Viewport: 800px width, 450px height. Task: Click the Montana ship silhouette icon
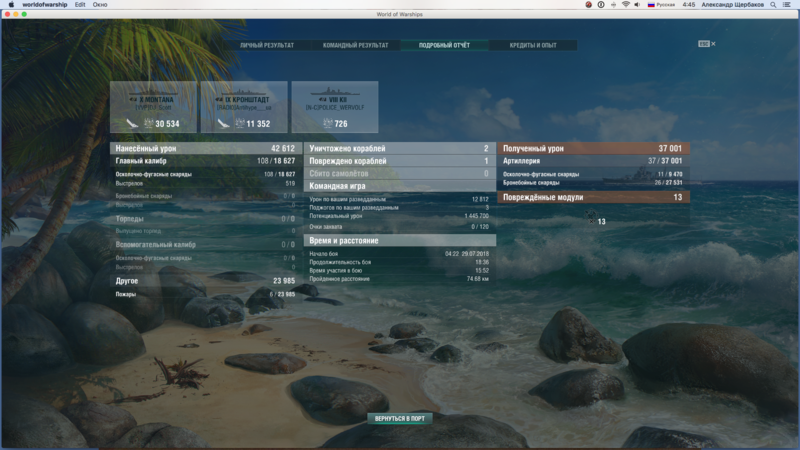pos(154,92)
